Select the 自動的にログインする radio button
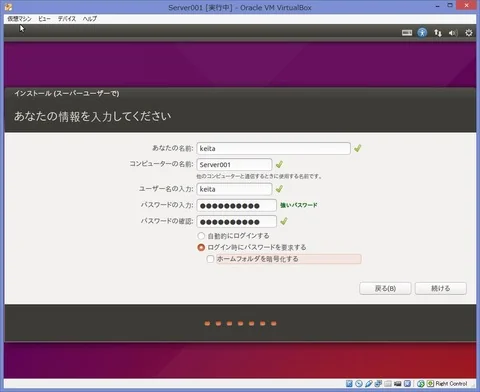 (201, 236)
